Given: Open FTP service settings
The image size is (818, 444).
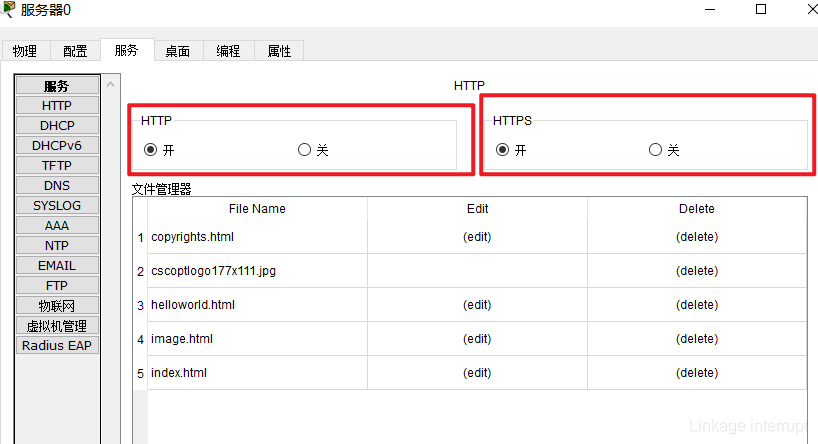Looking at the screenshot, I should [57, 285].
